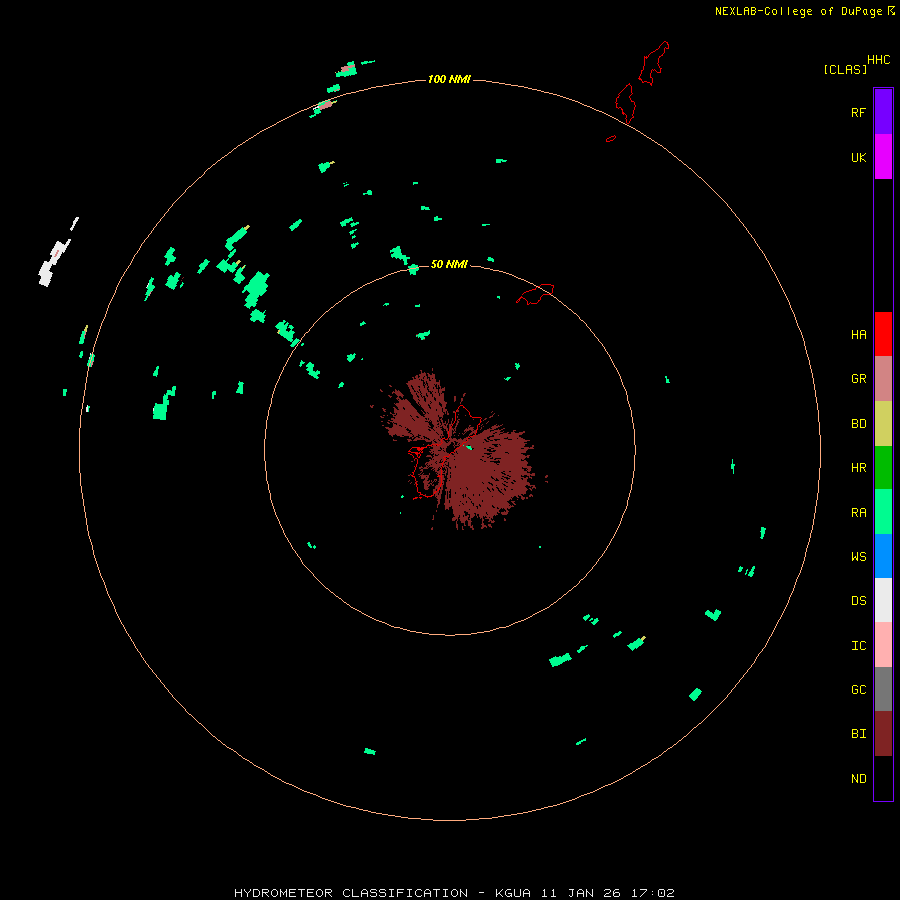Click the white DS legend swatch
The image size is (900, 900).
coord(883,600)
